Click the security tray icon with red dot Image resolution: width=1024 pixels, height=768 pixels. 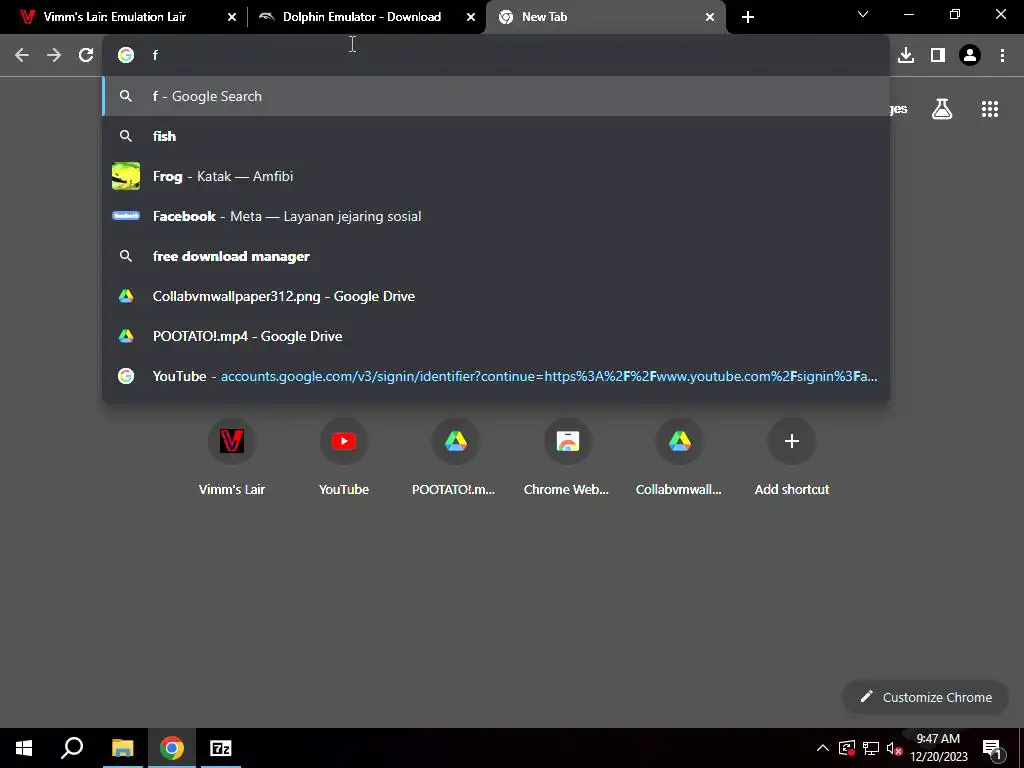[847, 748]
